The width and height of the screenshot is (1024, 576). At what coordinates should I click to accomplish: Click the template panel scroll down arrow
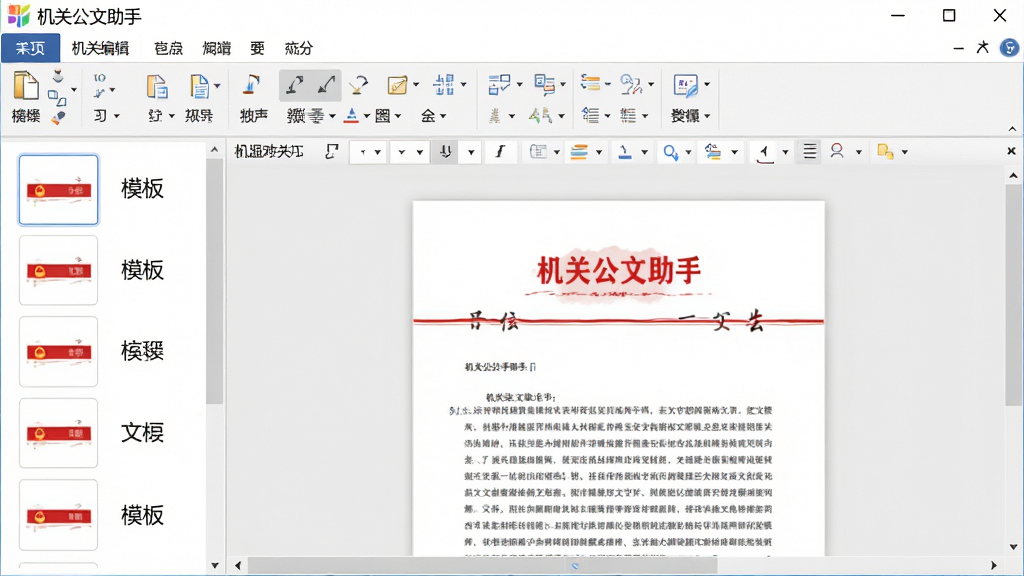coord(214,566)
